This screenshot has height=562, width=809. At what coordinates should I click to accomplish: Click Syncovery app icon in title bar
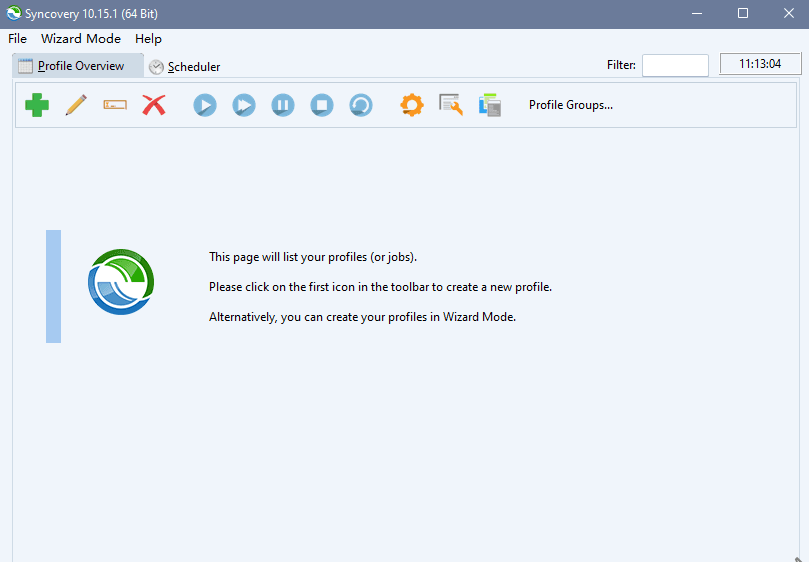point(14,13)
